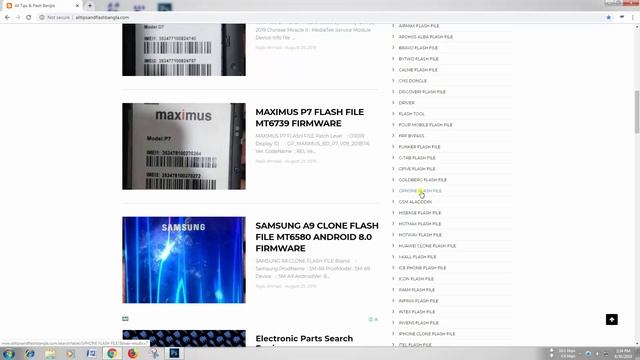Bookmark page with the star icon
The width and height of the screenshot is (640, 360).
pos(609,18)
